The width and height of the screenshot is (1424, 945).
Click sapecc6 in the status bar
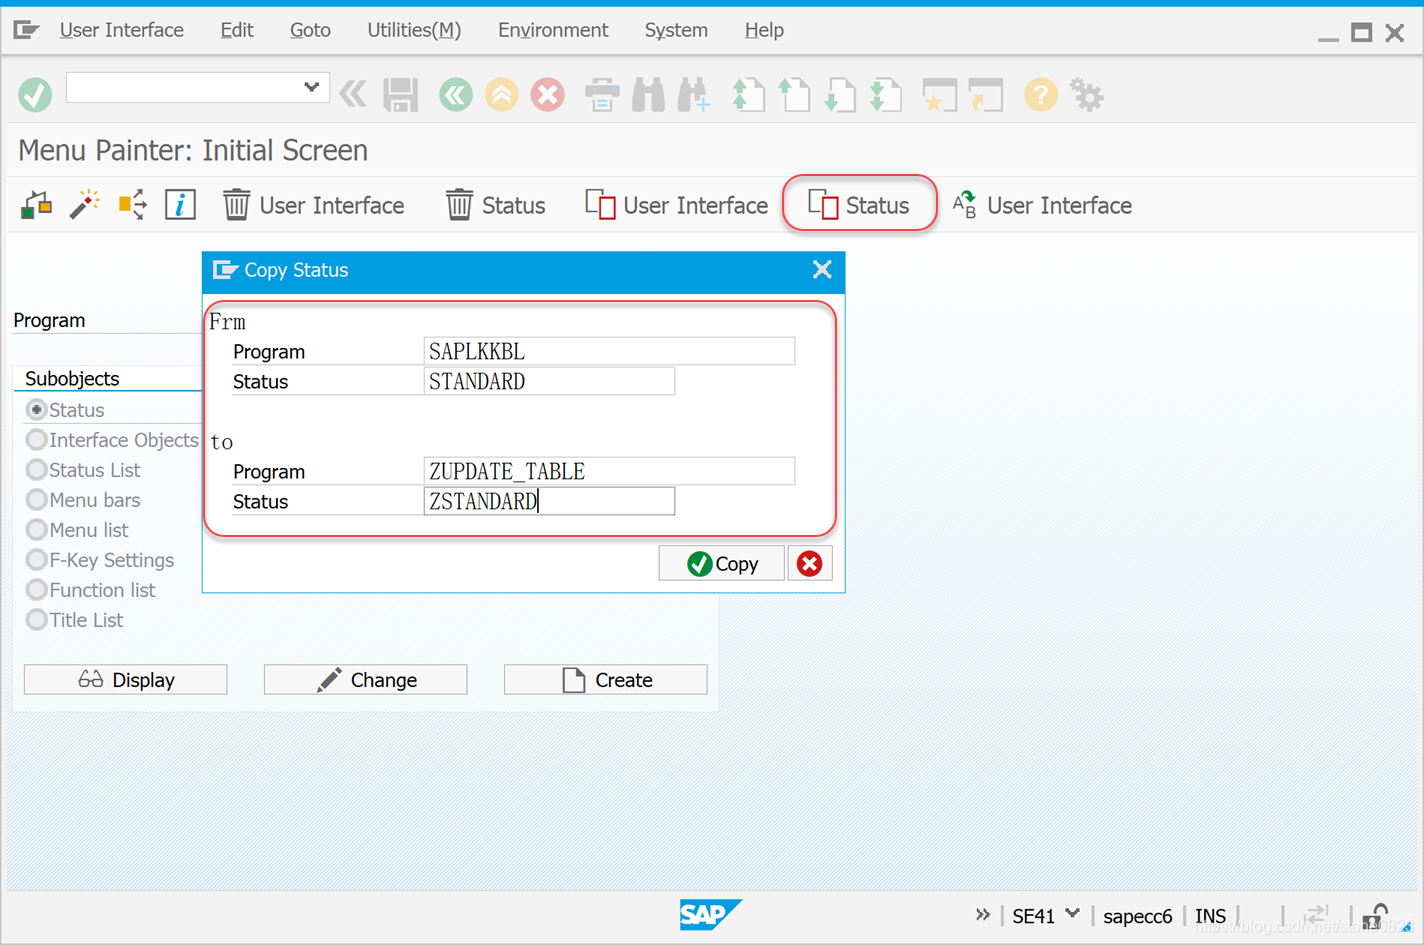coord(1137,916)
